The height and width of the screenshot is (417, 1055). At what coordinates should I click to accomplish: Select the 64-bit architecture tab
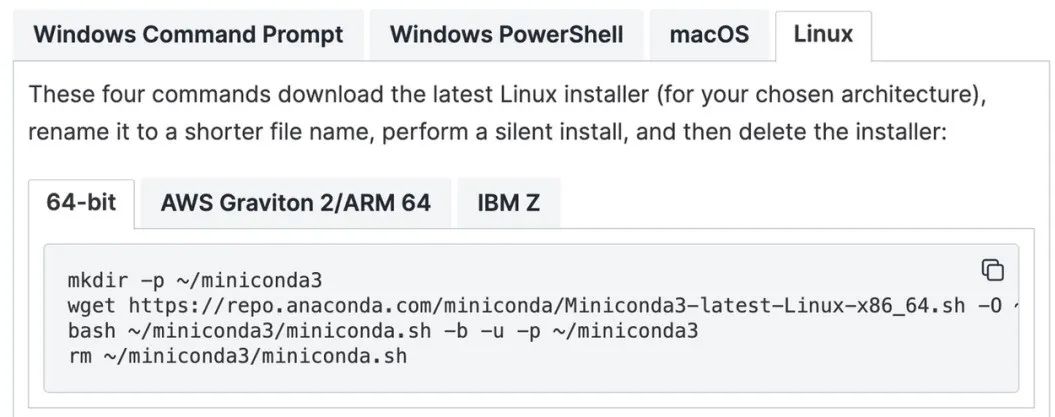81,202
